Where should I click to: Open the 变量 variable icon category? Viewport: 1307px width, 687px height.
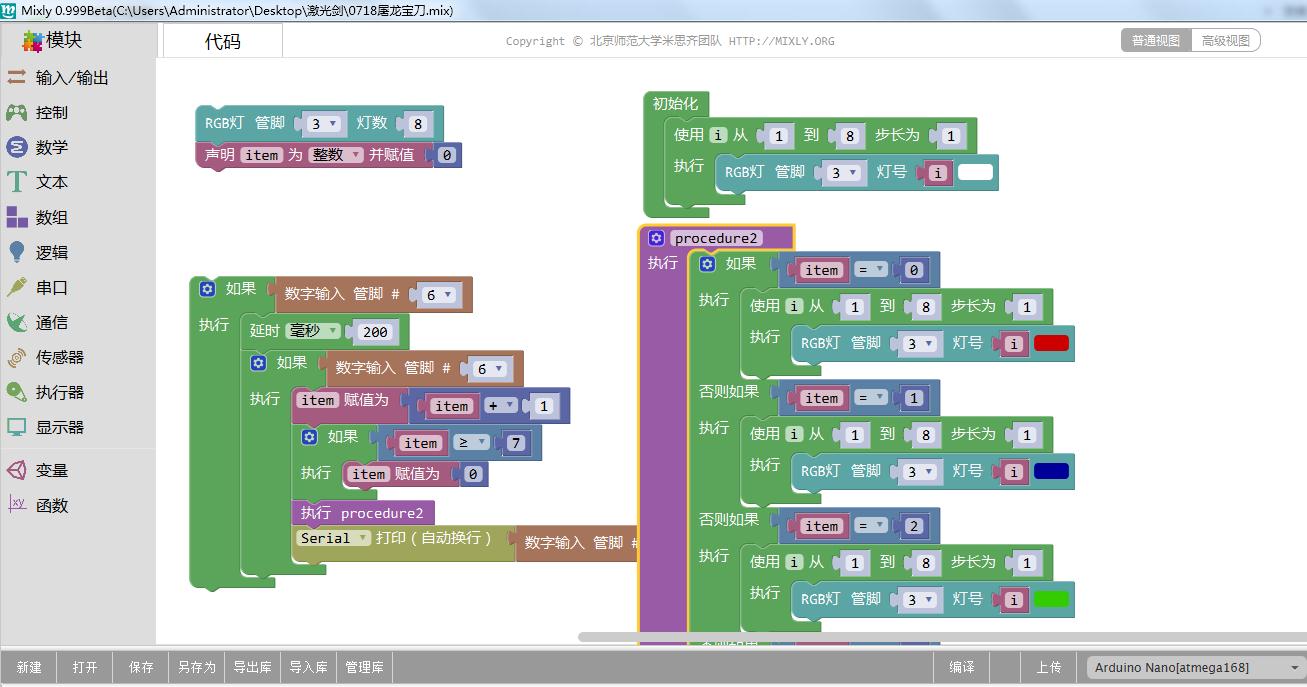tap(16, 470)
